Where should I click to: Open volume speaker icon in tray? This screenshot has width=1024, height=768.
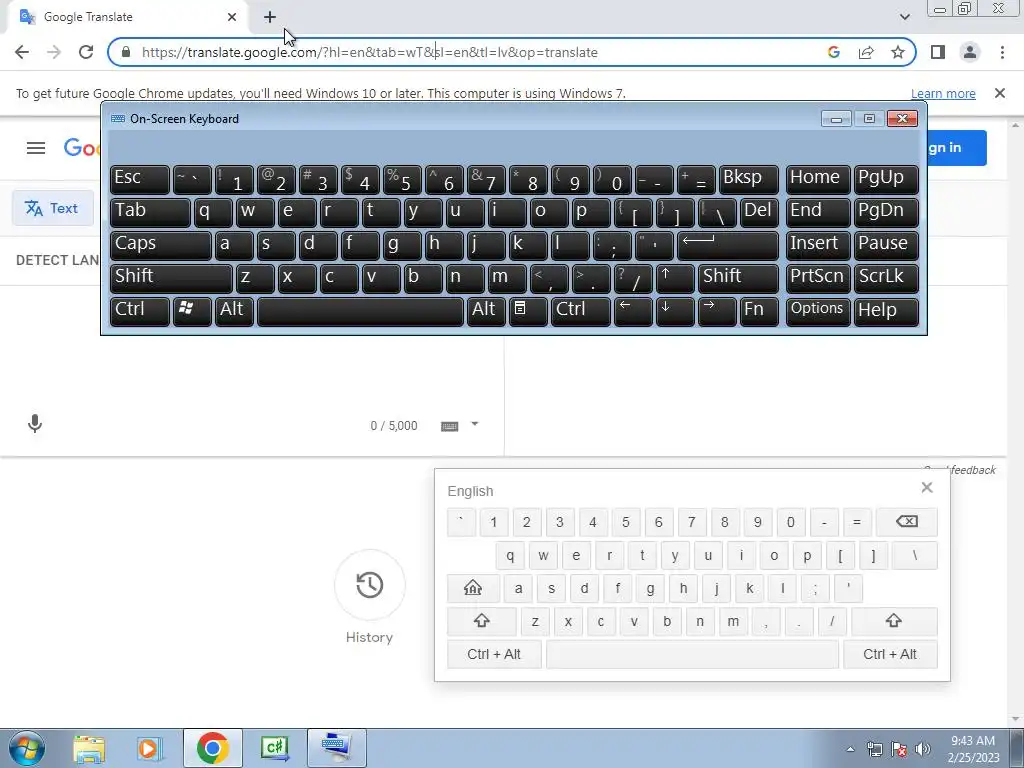(x=923, y=749)
